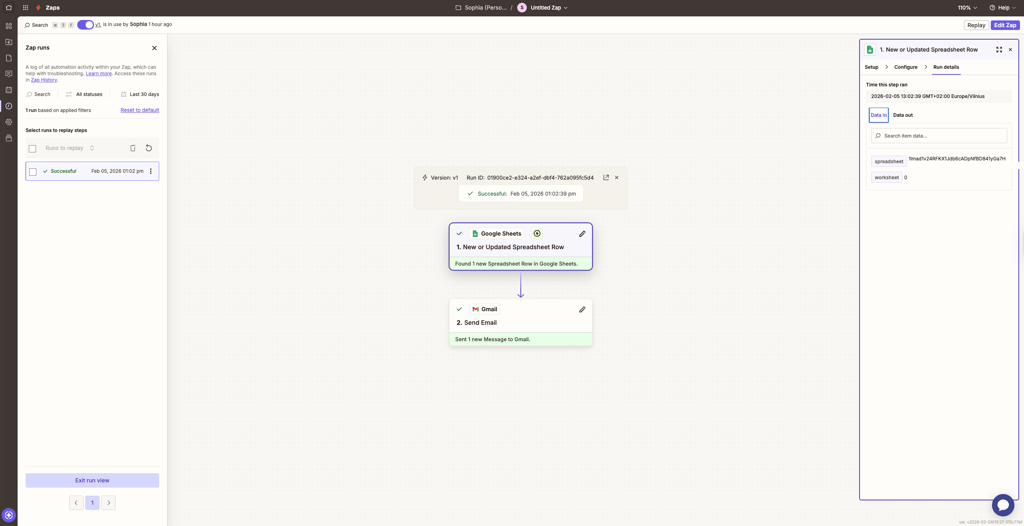
Task: Click the v1 version link
Action: click(x=98, y=24)
